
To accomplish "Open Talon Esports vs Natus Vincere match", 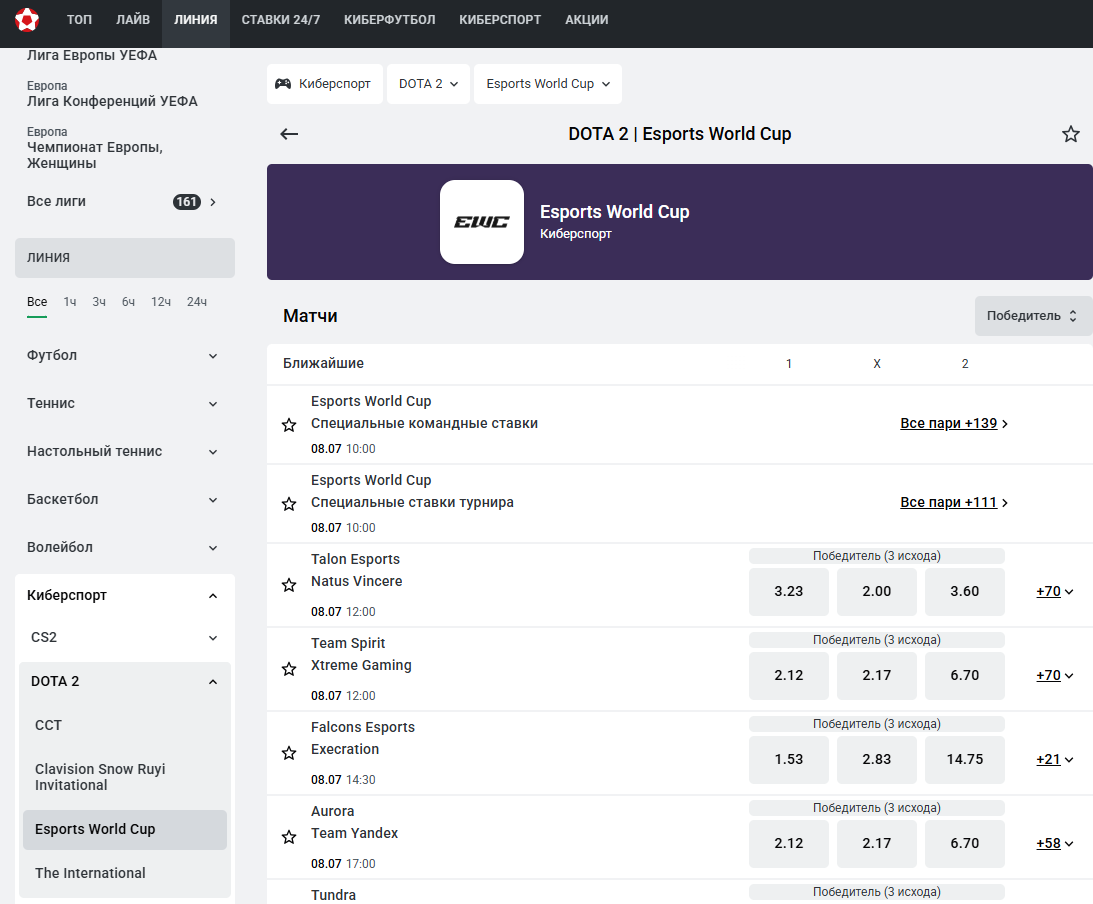I will coord(357,570).
